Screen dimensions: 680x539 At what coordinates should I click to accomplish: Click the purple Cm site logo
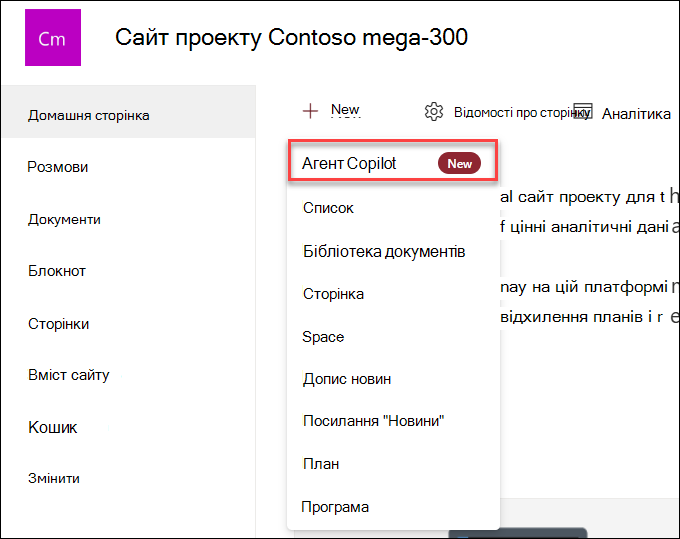(53, 38)
